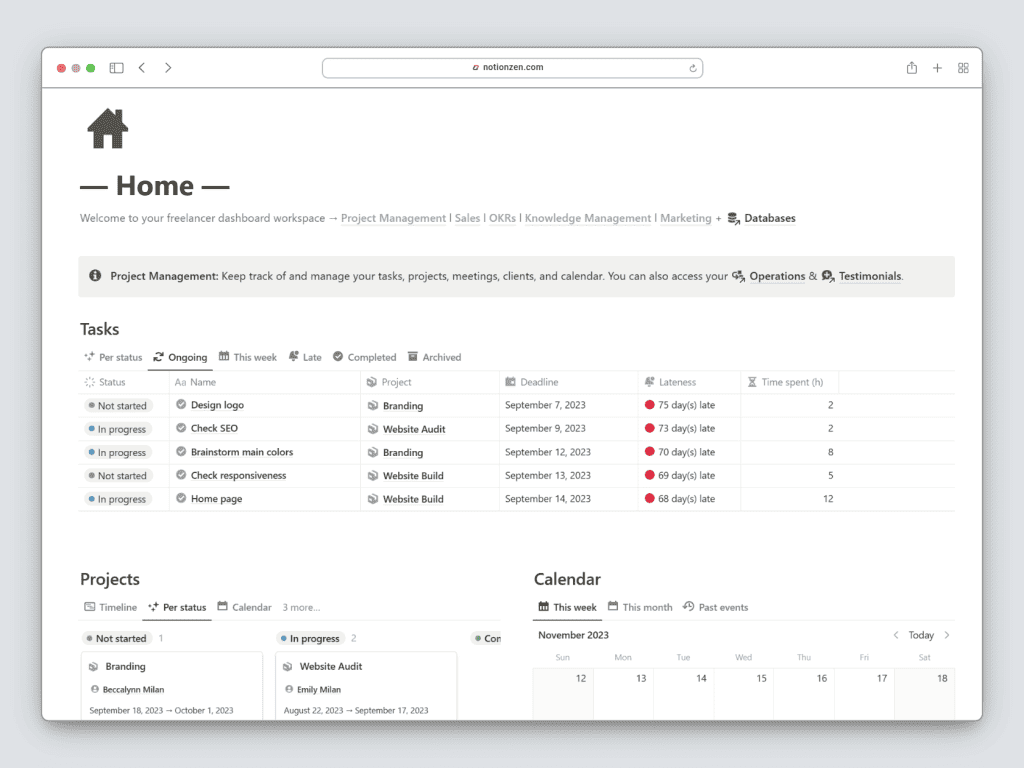Switch to the Completed tasks tab
Viewport: 1024px width, 768px height.
364,357
